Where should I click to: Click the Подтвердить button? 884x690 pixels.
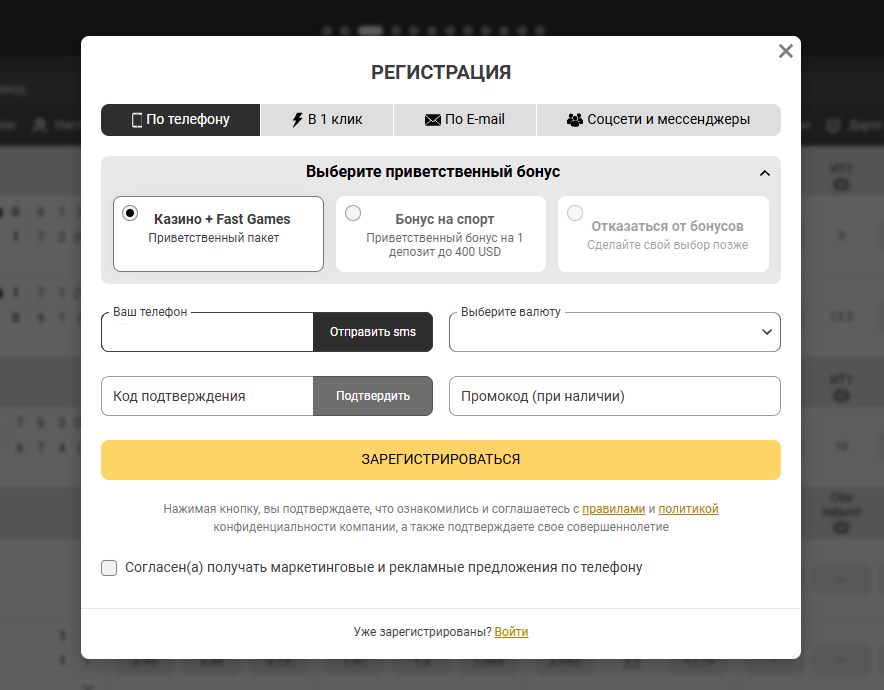(373, 396)
